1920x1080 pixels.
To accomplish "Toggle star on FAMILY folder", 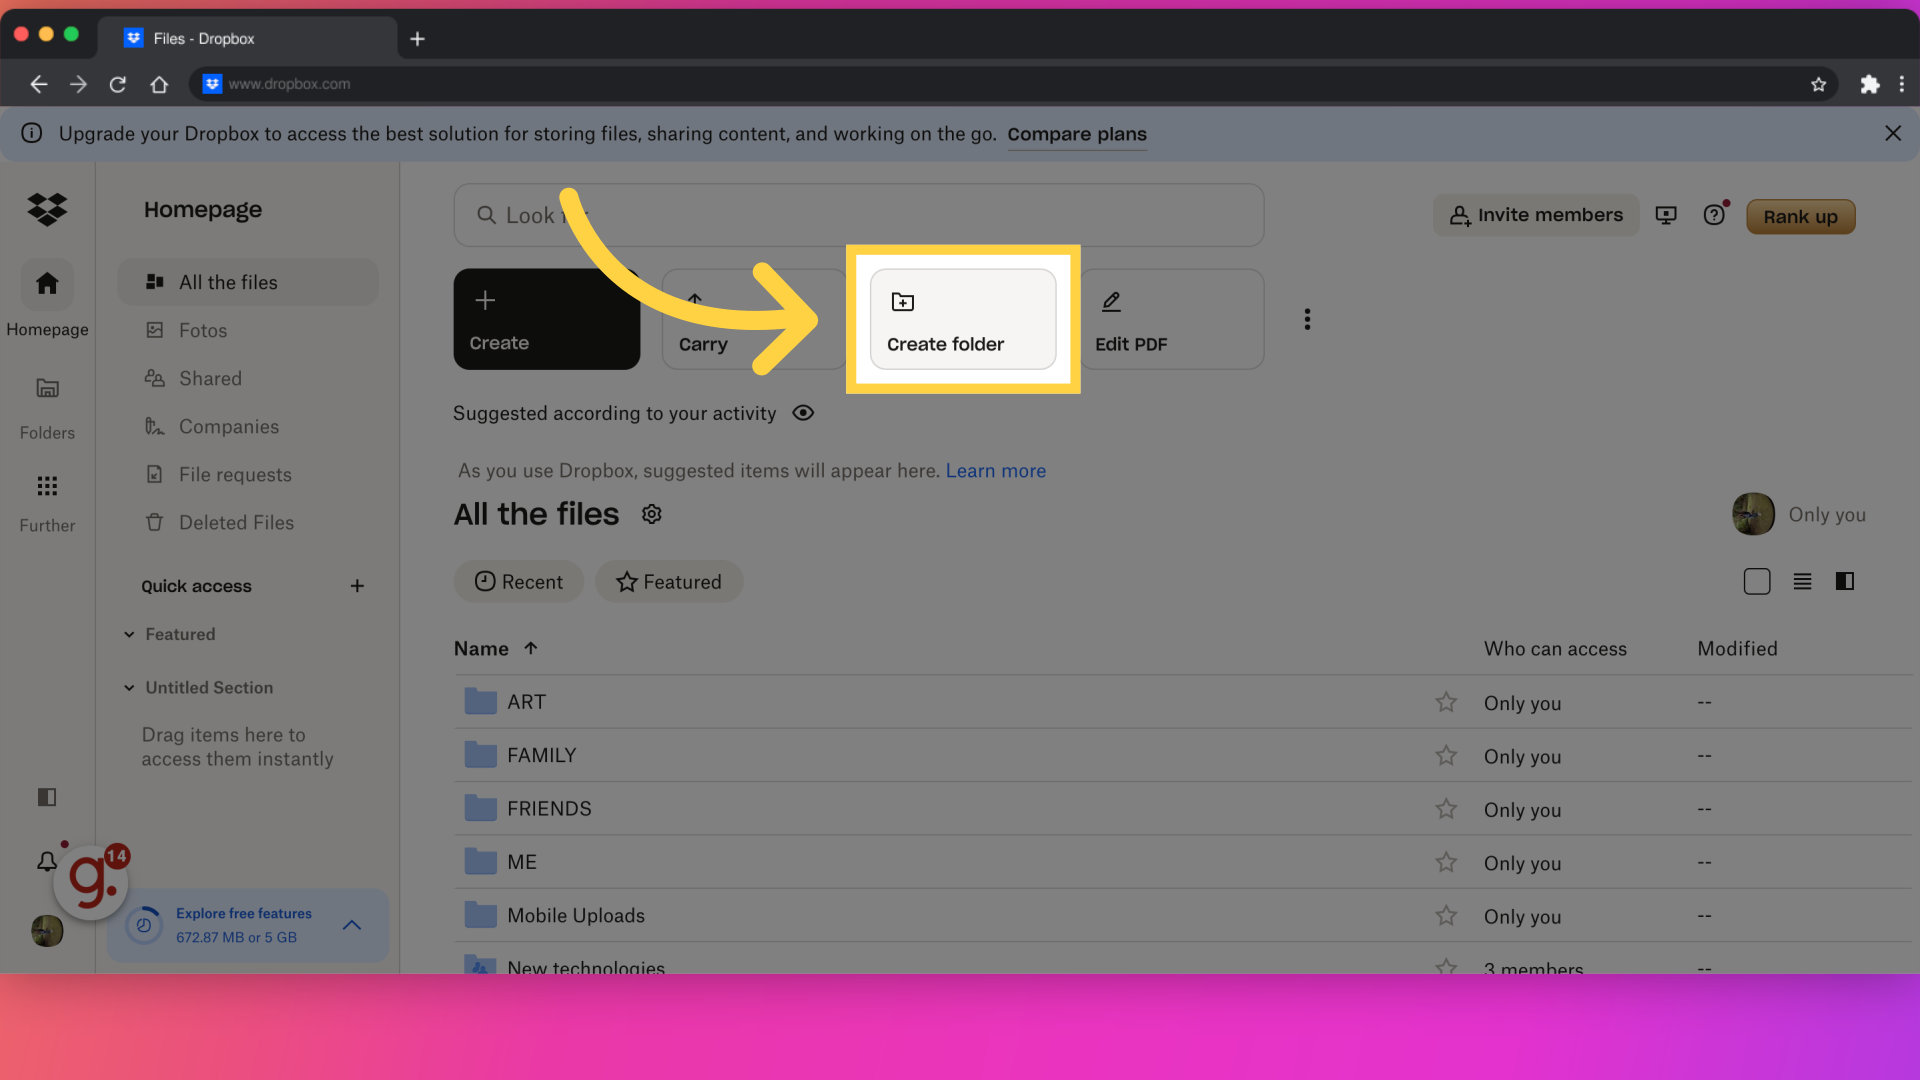I will (1445, 756).
